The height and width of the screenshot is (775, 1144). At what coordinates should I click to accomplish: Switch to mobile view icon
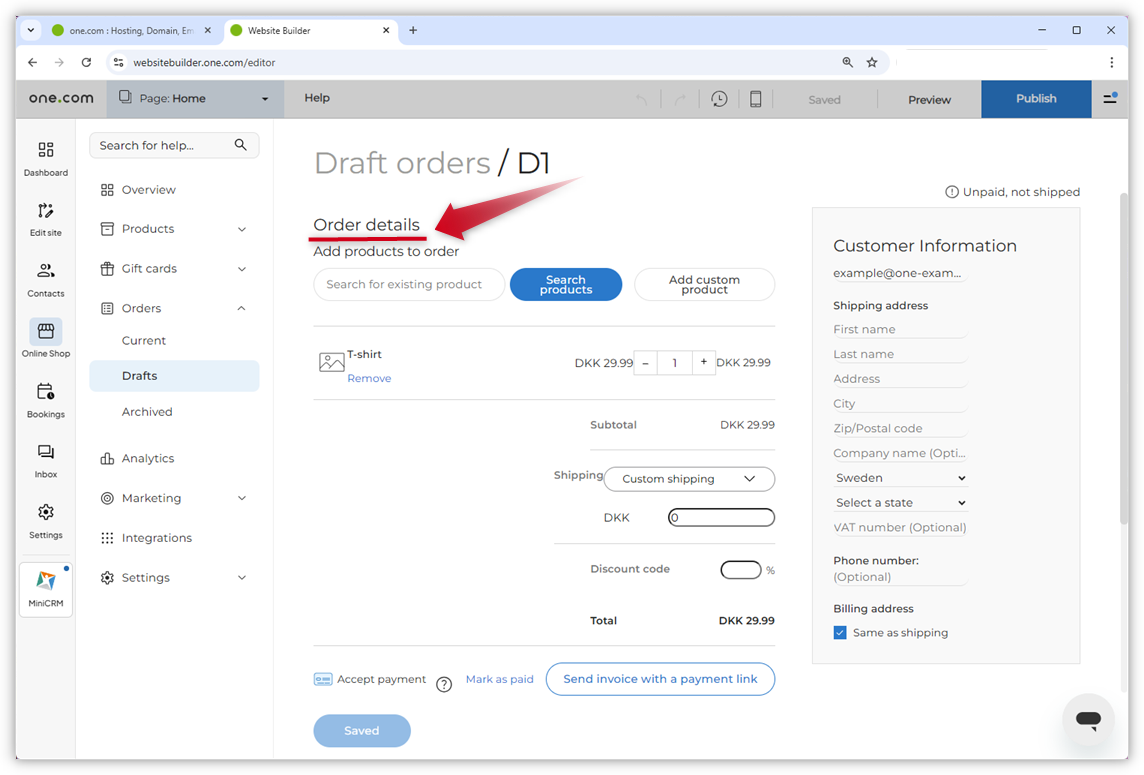(x=756, y=99)
